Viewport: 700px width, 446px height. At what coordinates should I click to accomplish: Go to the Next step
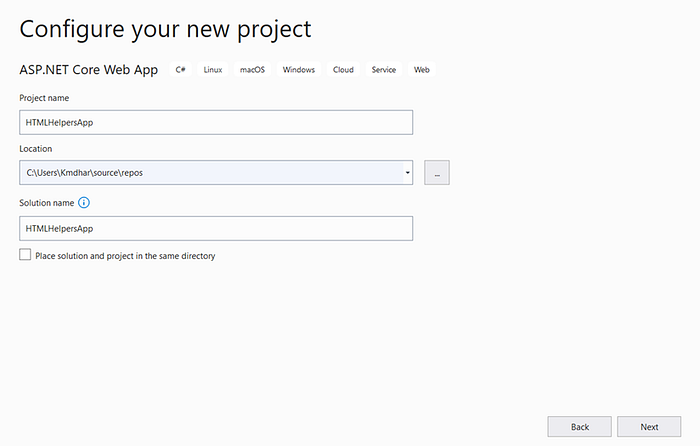tap(649, 427)
